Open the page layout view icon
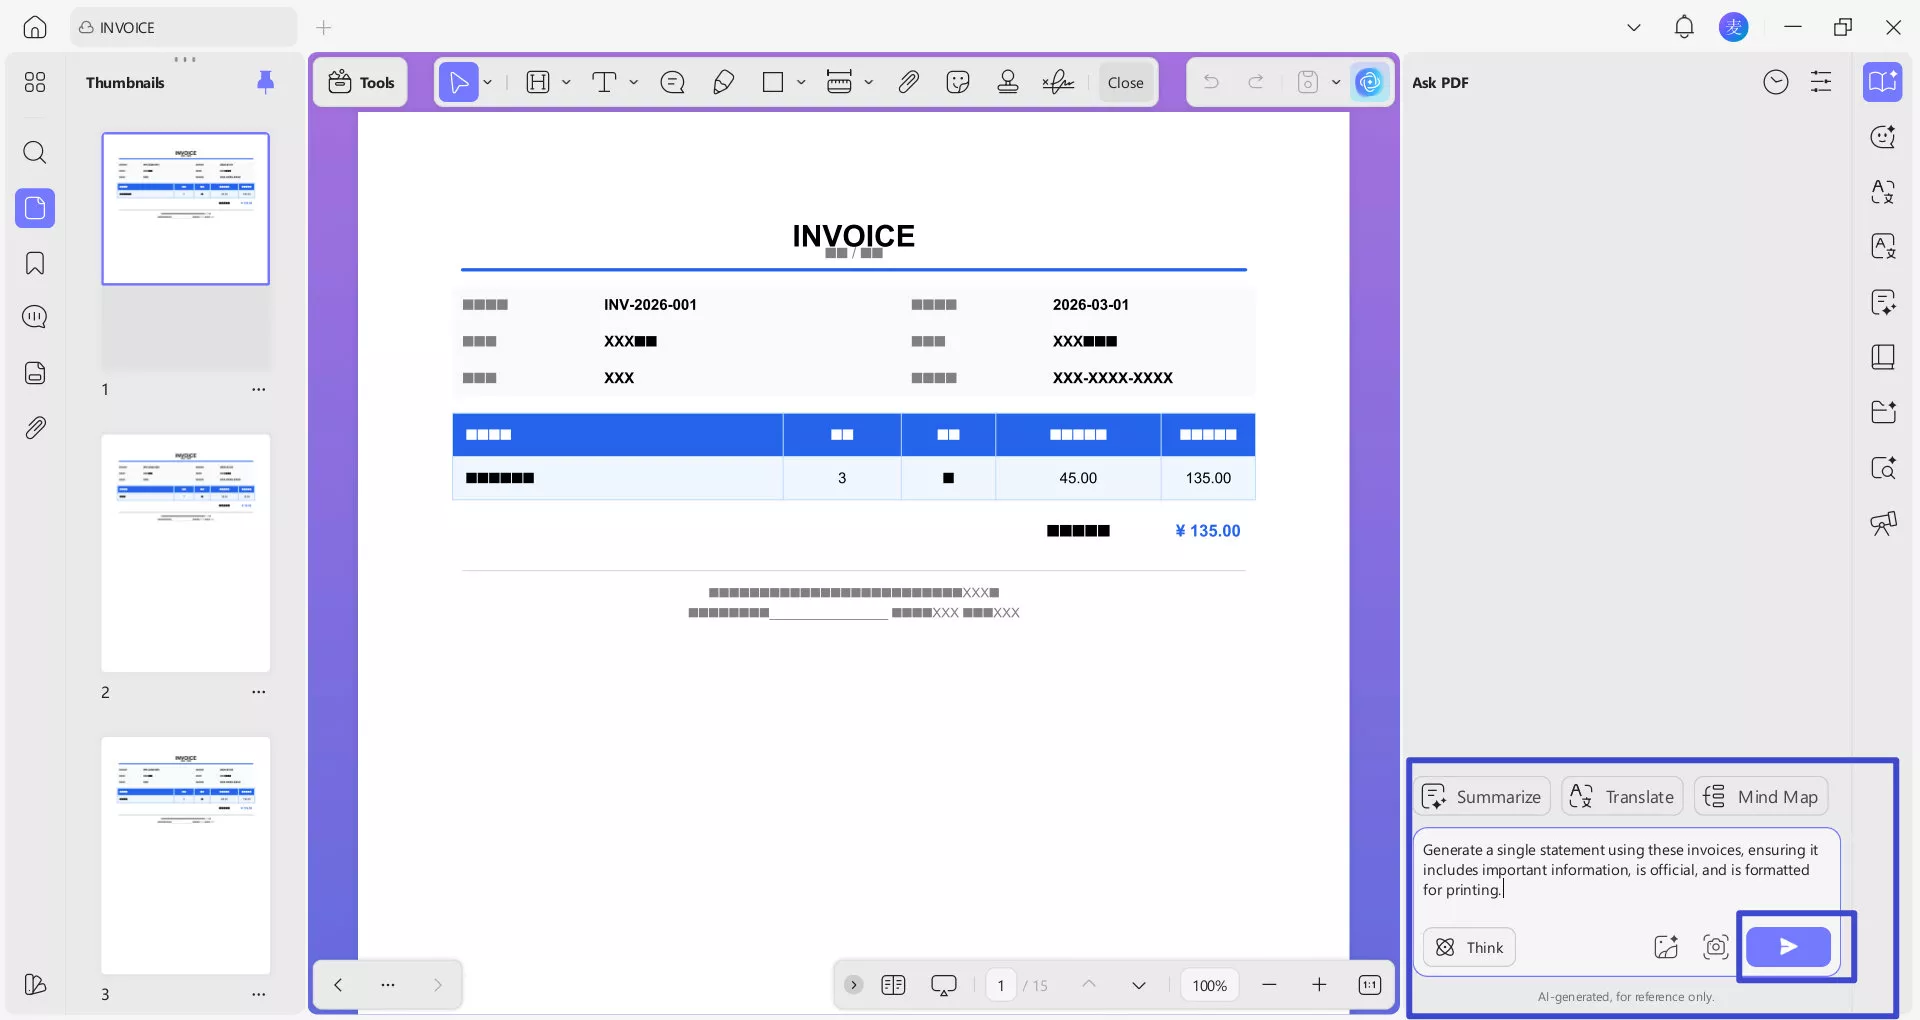 [x=893, y=985]
